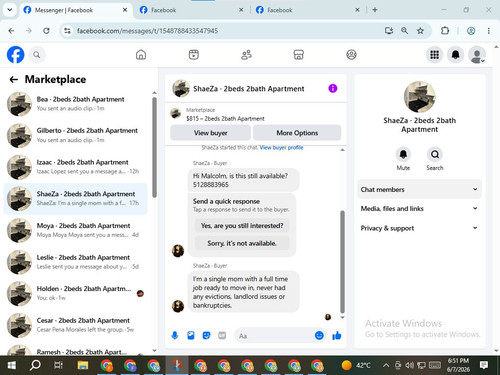
Task: Click the back arrow beside Marketplace
Action: click(x=14, y=79)
